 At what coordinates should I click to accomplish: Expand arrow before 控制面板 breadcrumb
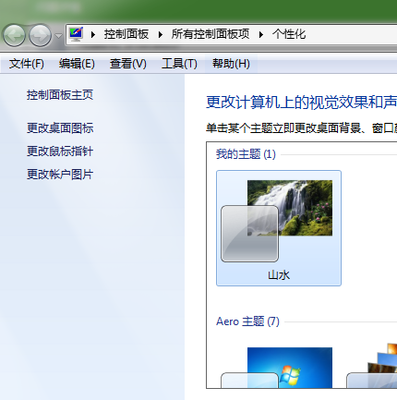tap(93, 34)
